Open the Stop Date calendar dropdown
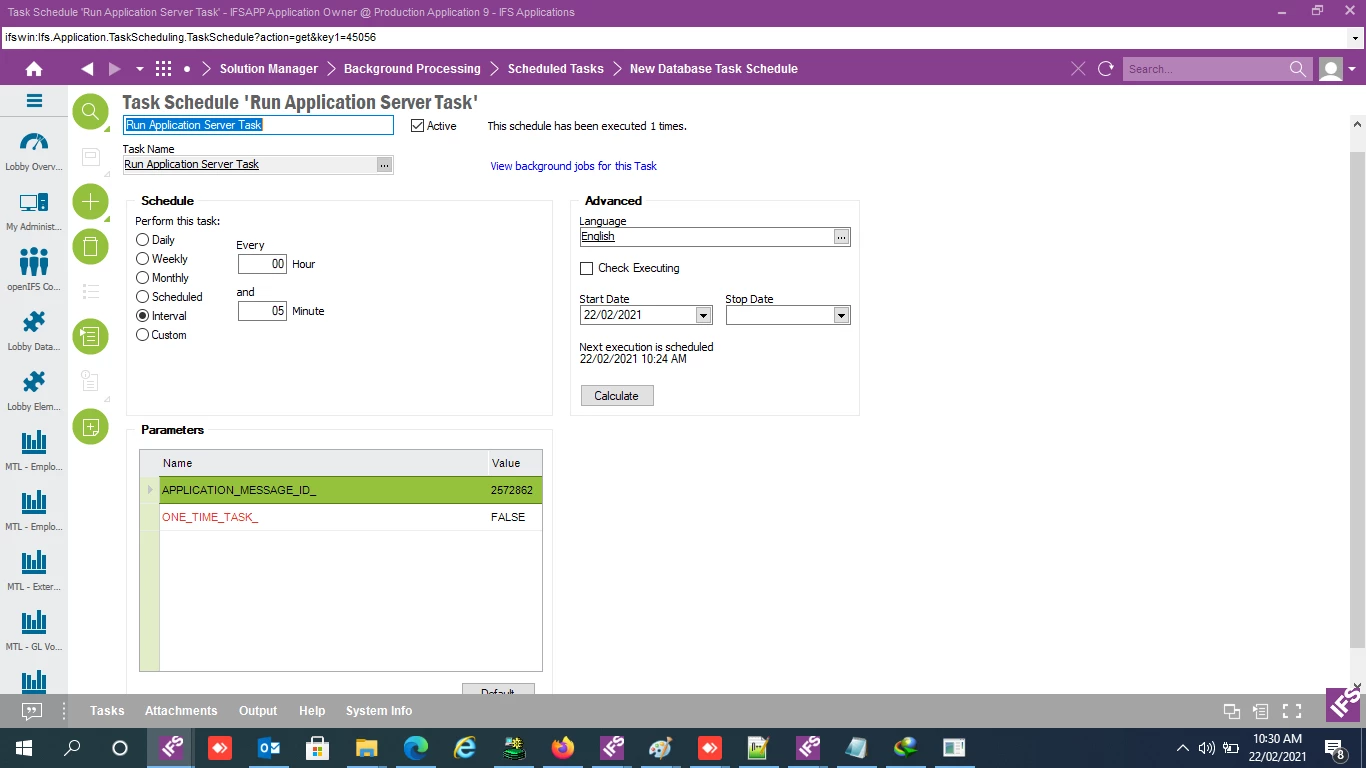Image resolution: width=1366 pixels, height=768 pixels. 842,315
